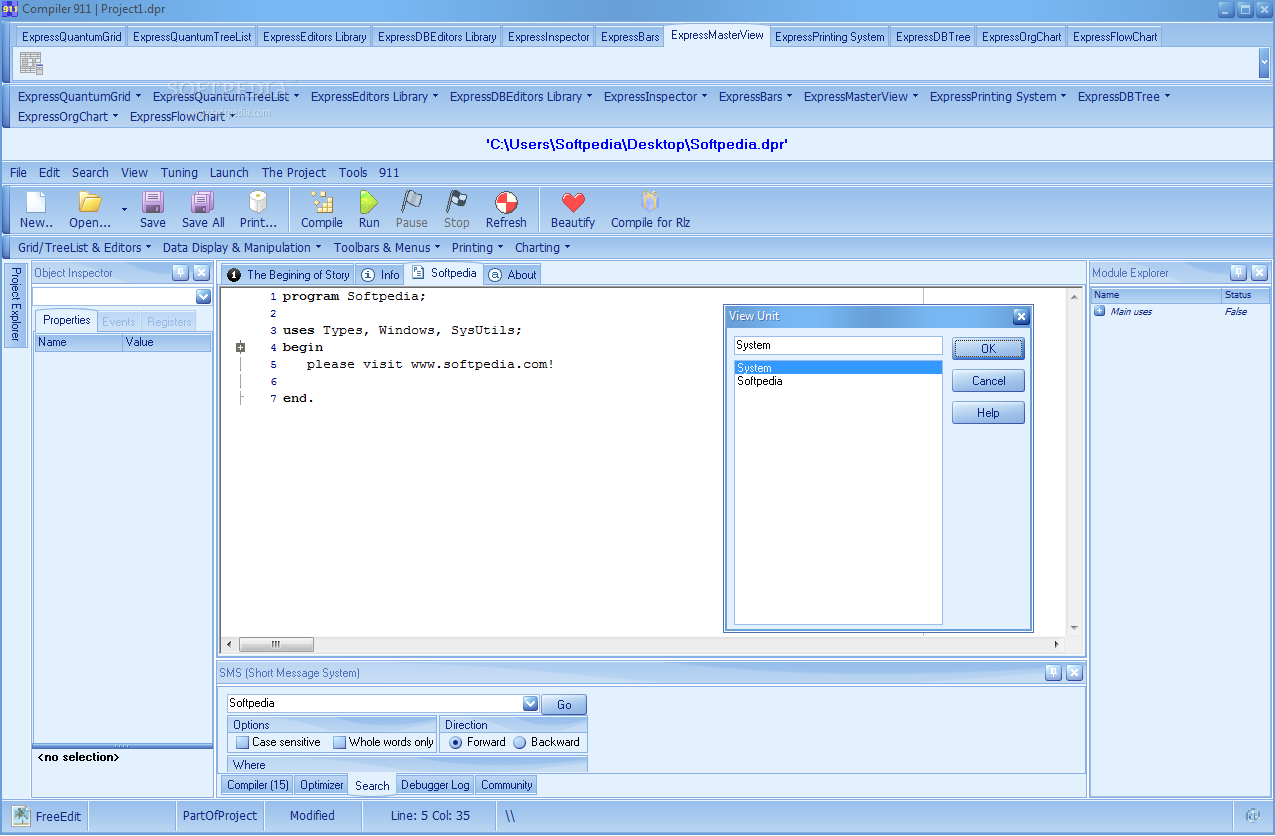
Task: Select the Forward direction radio button
Action: 456,742
